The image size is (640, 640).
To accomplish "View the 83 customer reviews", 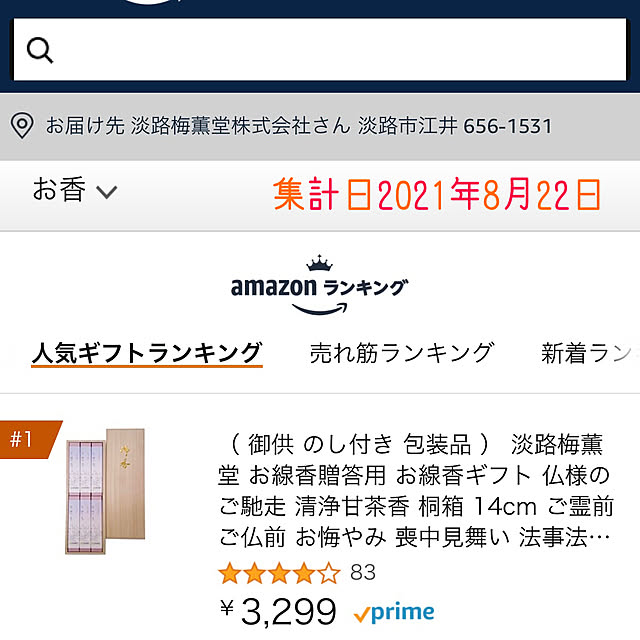I will (363, 573).
